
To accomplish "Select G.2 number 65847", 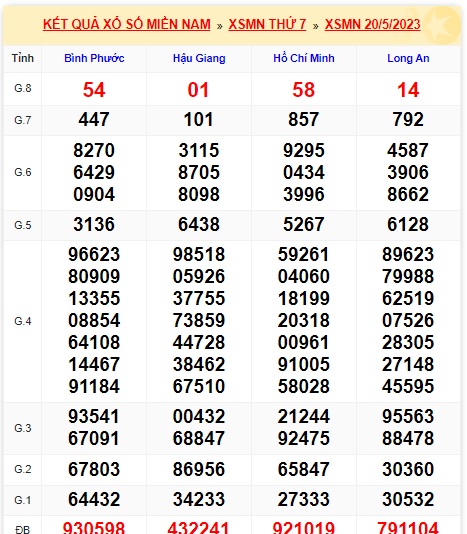I will pyautogui.click(x=303, y=469).
